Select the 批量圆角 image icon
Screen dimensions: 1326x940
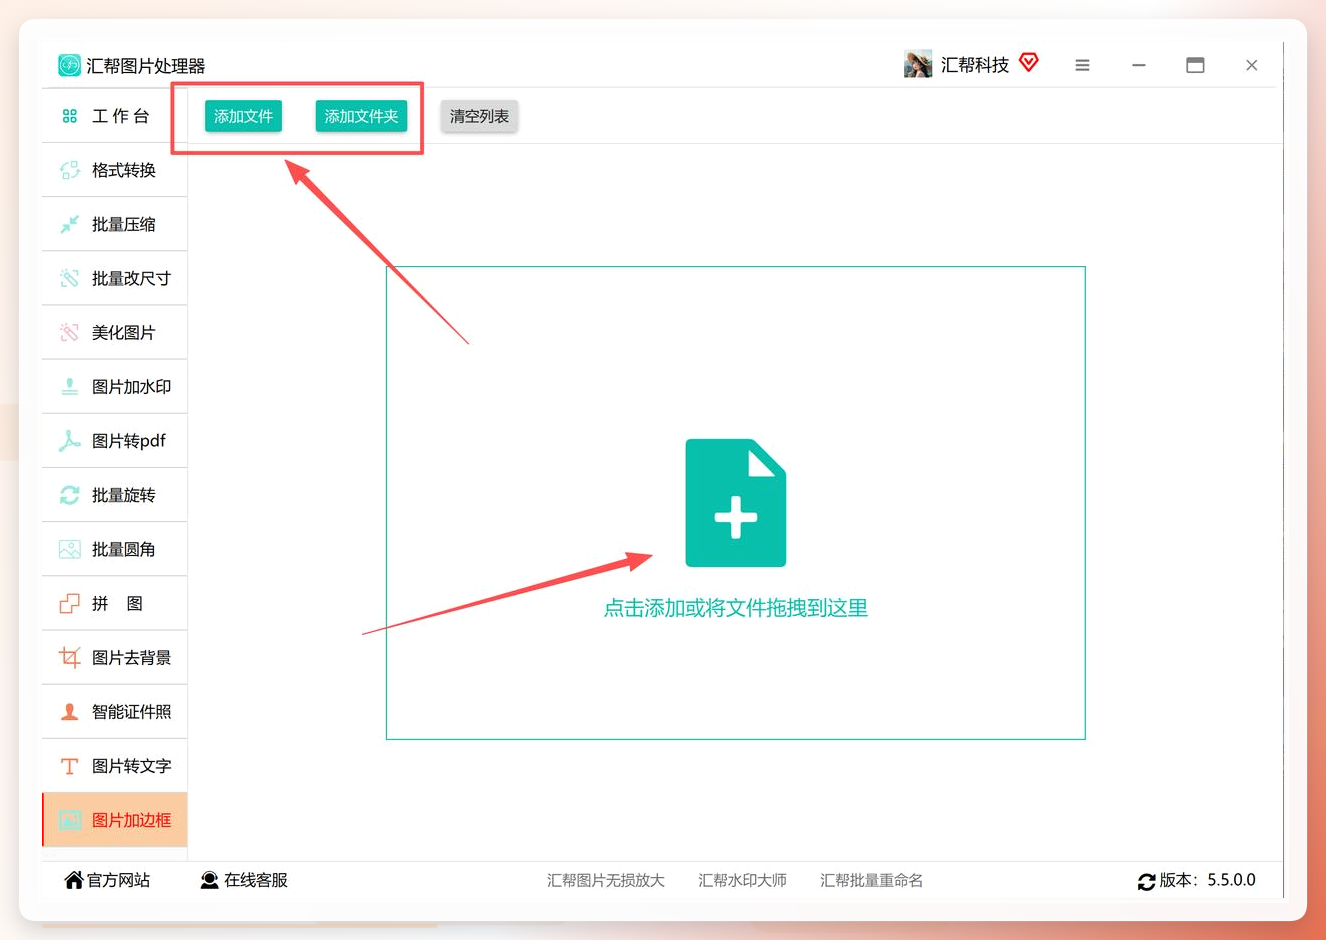(69, 549)
